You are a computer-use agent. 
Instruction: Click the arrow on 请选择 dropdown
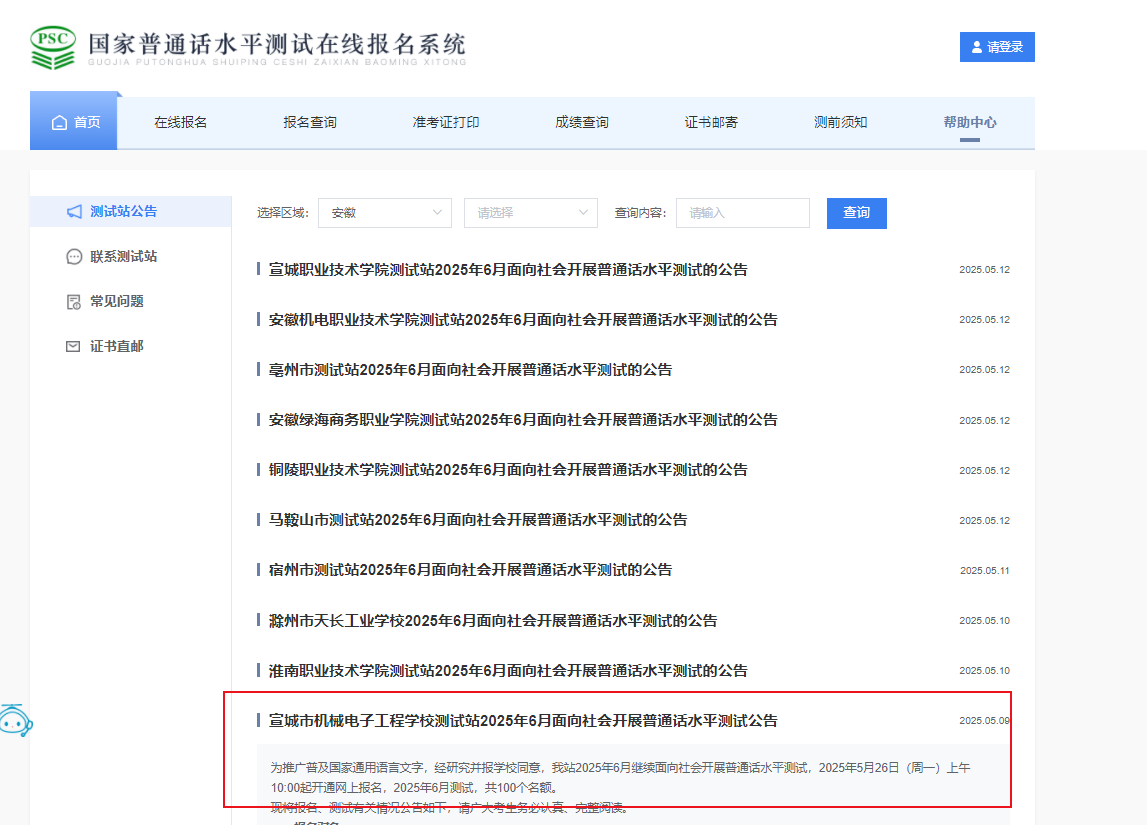pyautogui.click(x=583, y=213)
